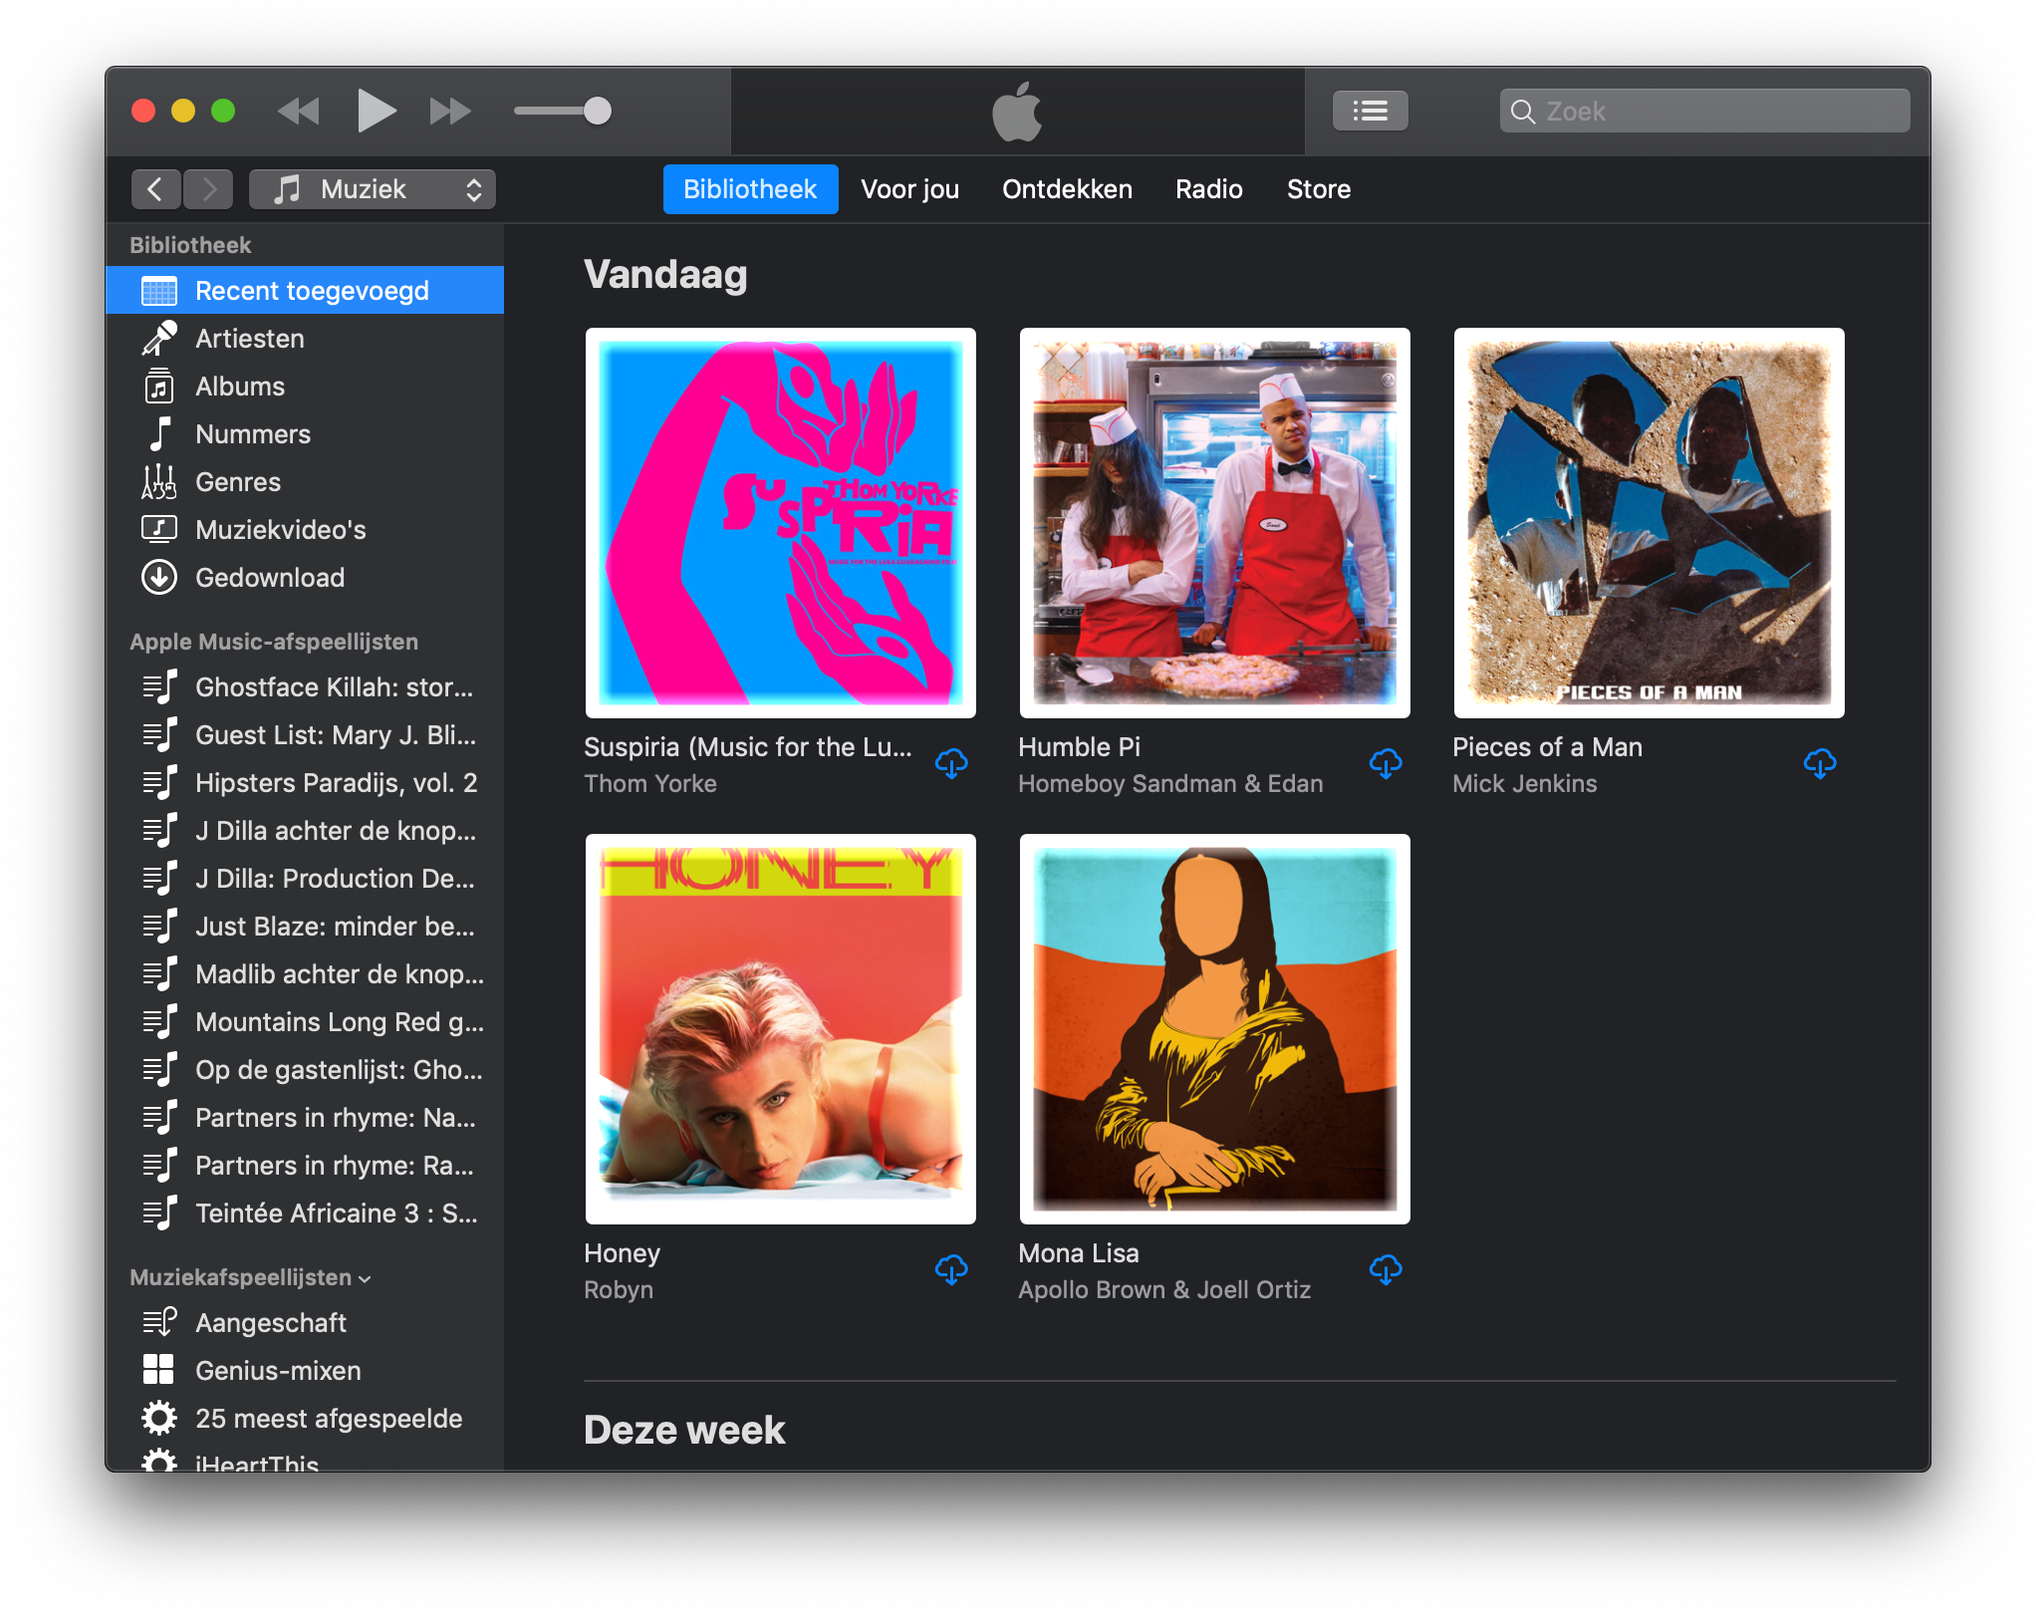Open the Honey album artwork
The width and height of the screenshot is (2035, 1609).
pyautogui.click(x=780, y=1029)
